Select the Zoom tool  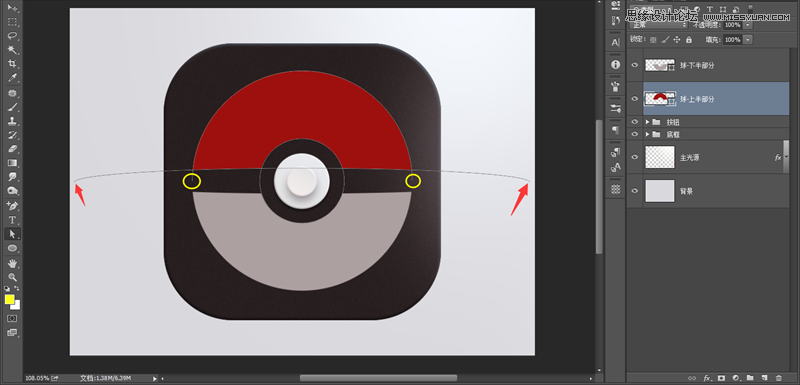[x=13, y=277]
